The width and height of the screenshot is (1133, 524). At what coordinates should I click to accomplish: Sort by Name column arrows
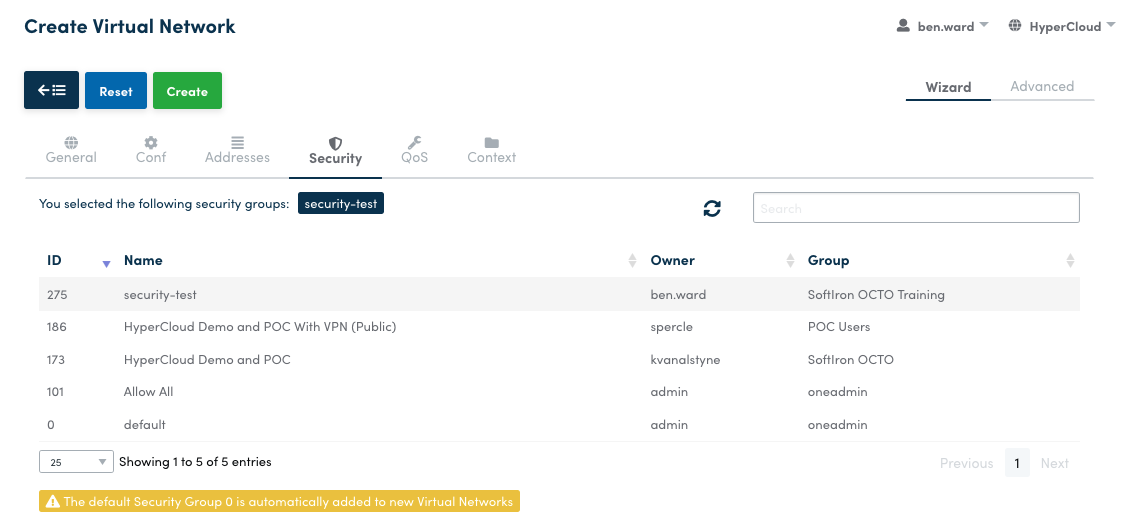pyautogui.click(x=632, y=261)
